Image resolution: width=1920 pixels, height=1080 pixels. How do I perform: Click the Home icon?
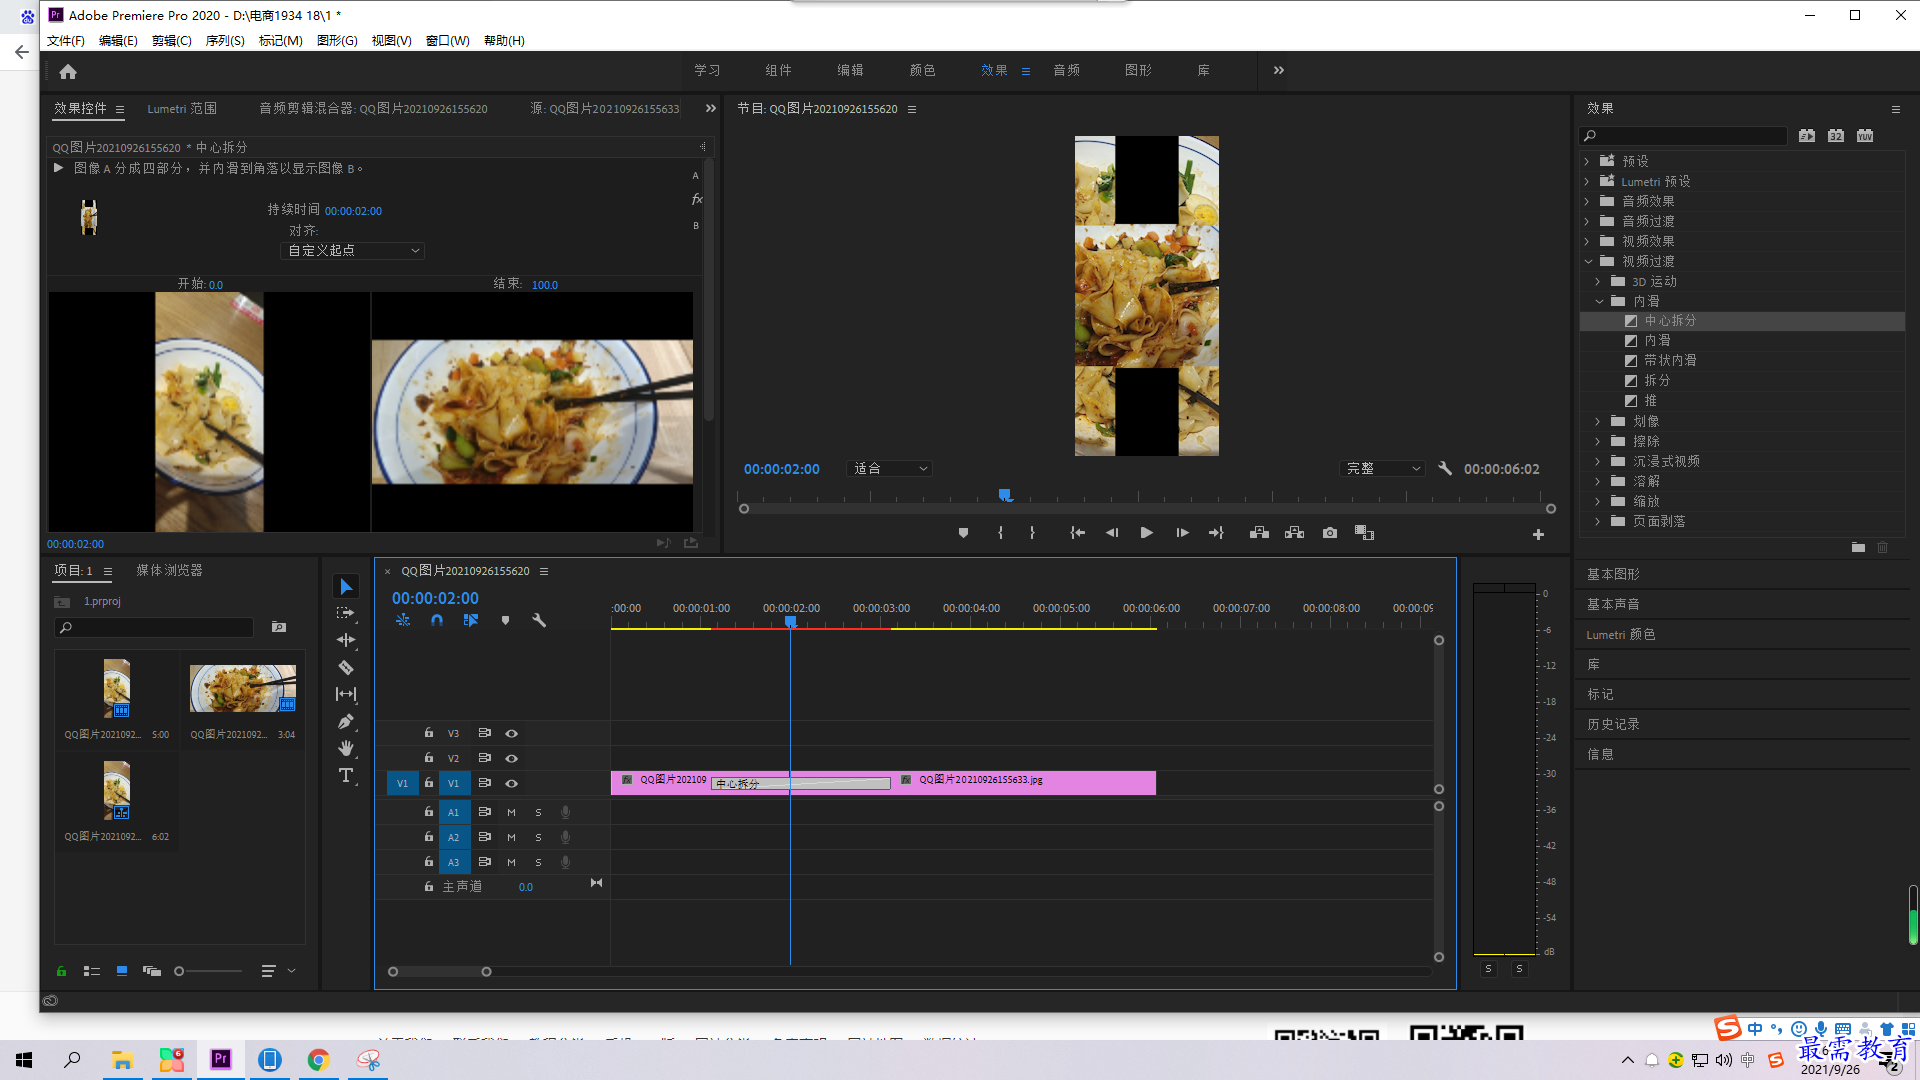(68, 71)
